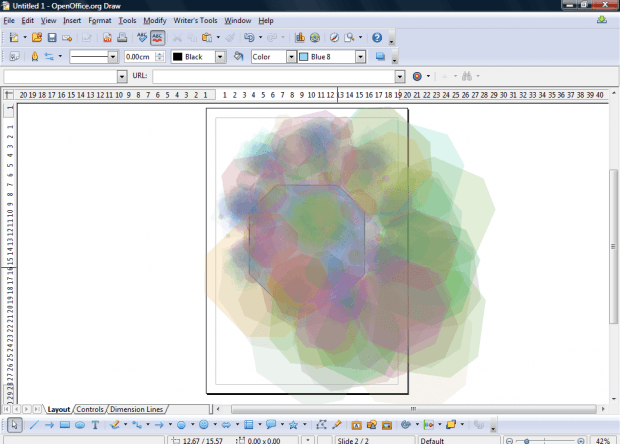Image resolution: width=620 pixels, height=444 pixels.
Task: Open the Modify menu
Action: [155, 20]
